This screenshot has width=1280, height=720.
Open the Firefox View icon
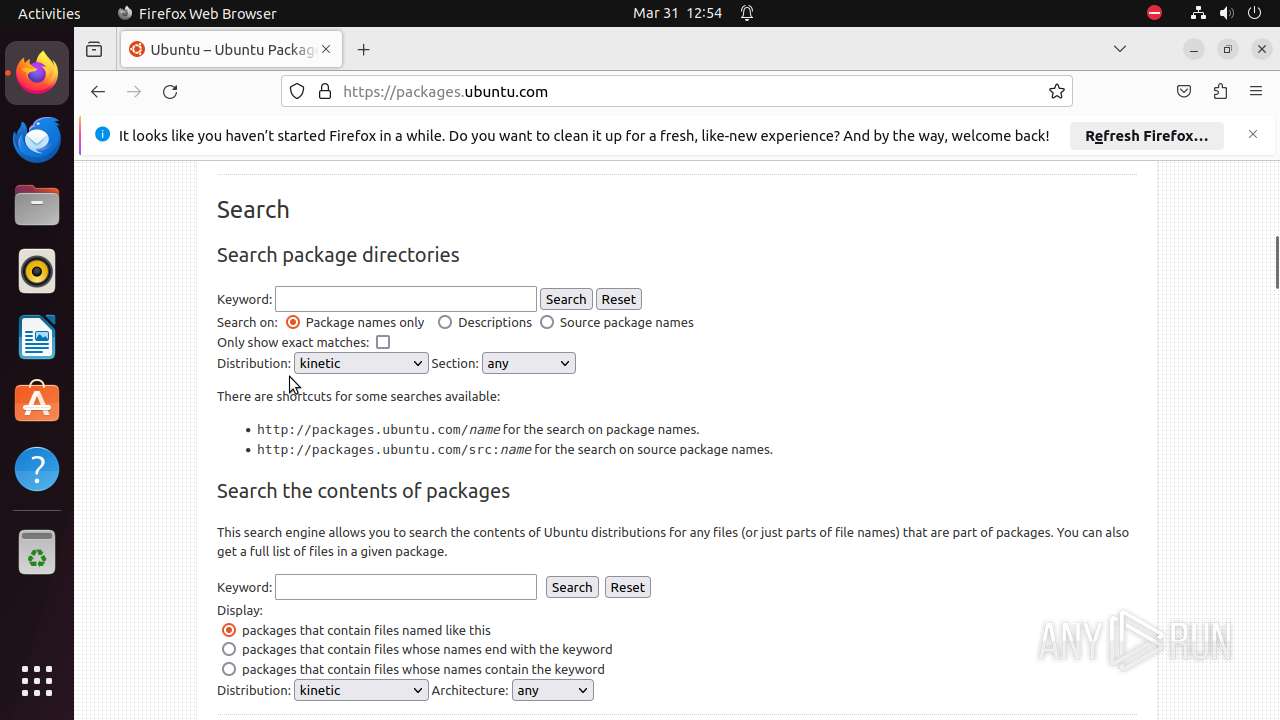pos(94,49)
